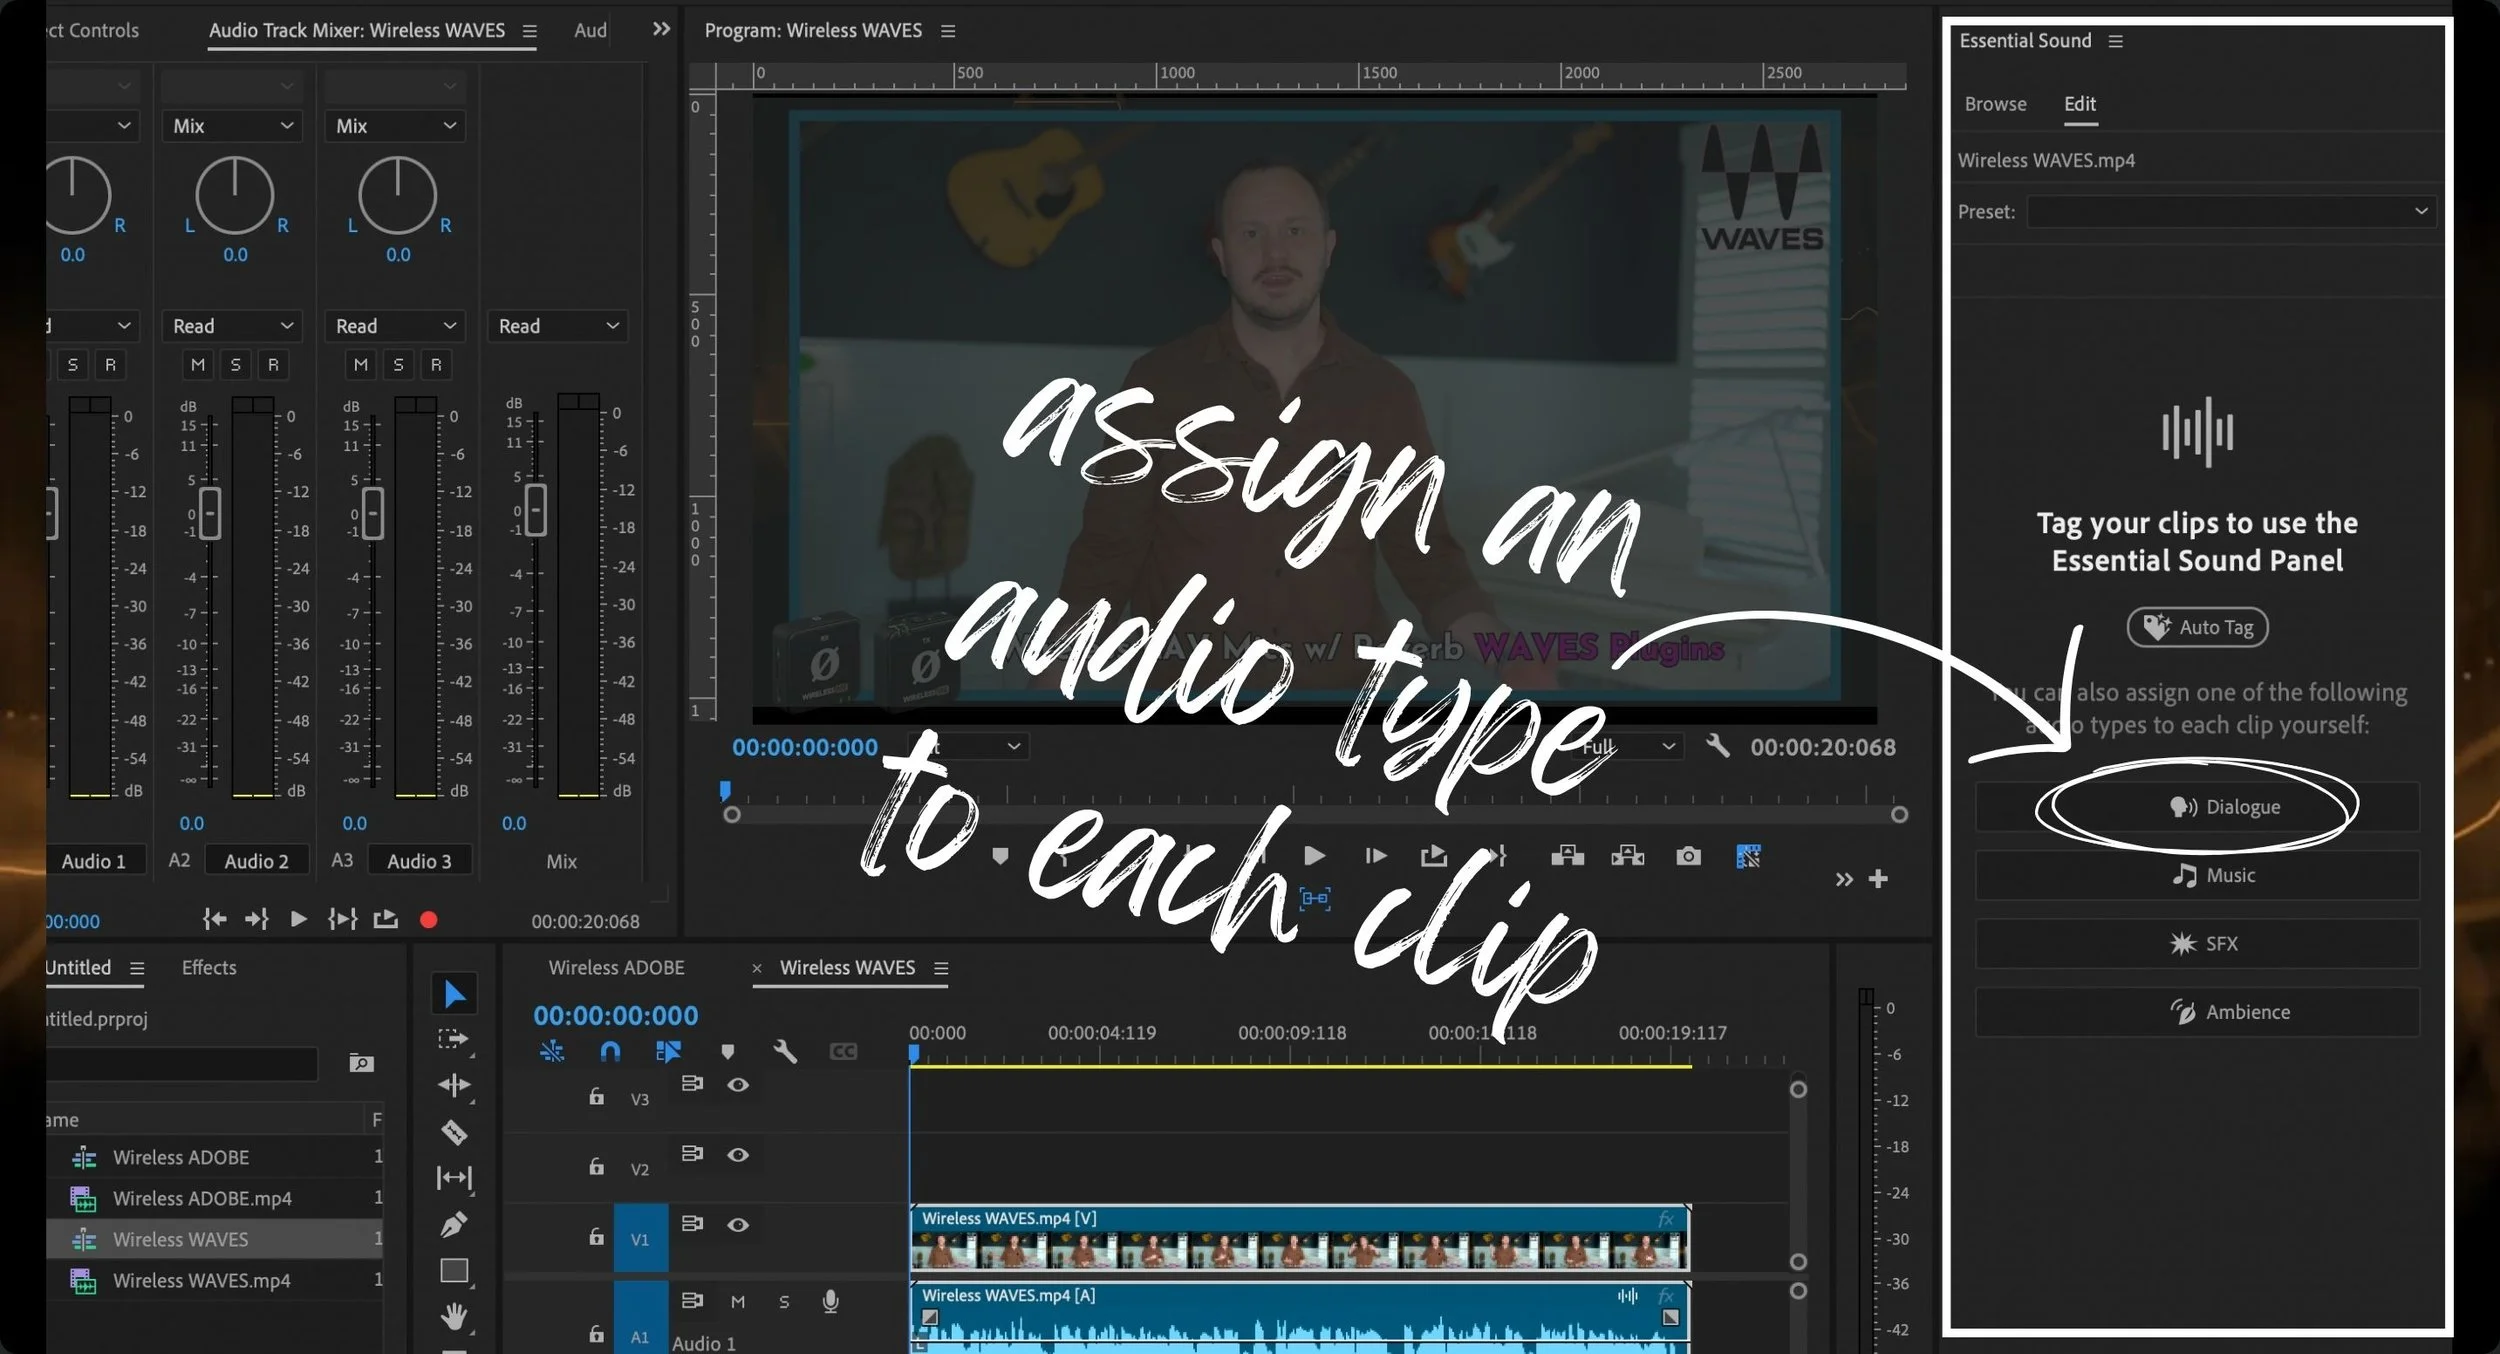
Task: Show hidden panel tabs overflow chevrons
Action: 661,29
